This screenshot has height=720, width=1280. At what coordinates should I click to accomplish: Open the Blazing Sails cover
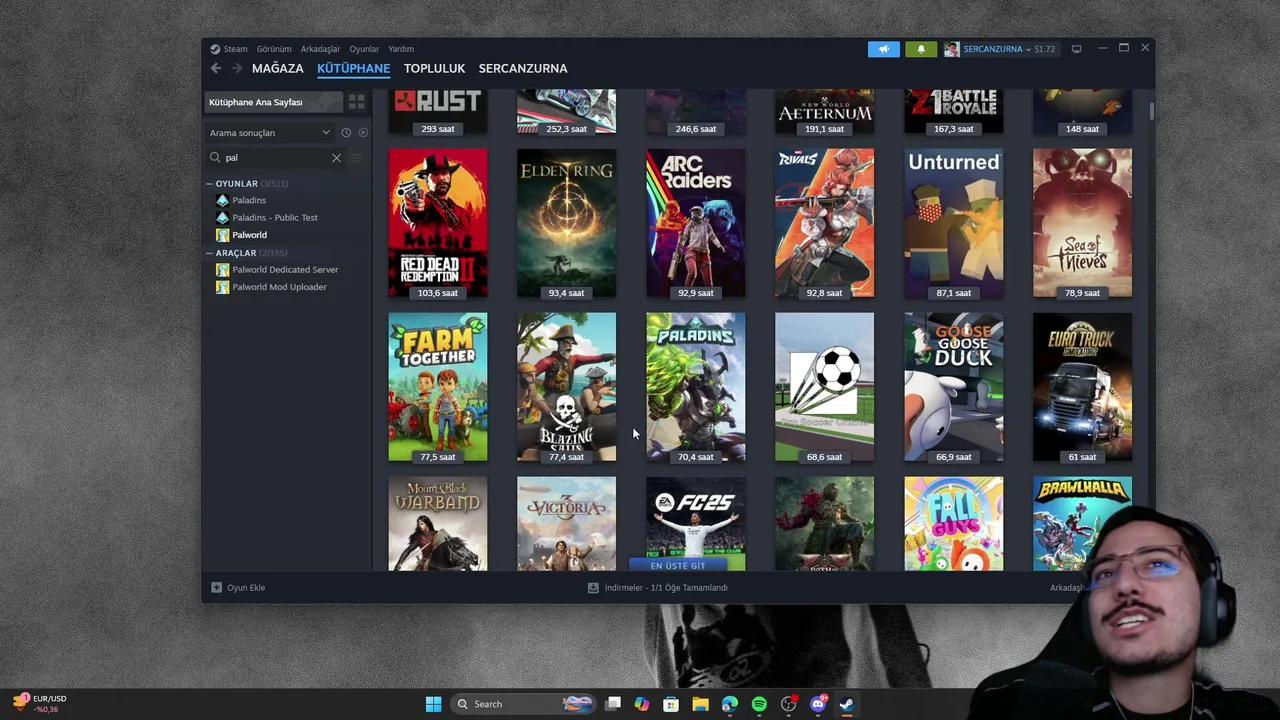(567, 387)
